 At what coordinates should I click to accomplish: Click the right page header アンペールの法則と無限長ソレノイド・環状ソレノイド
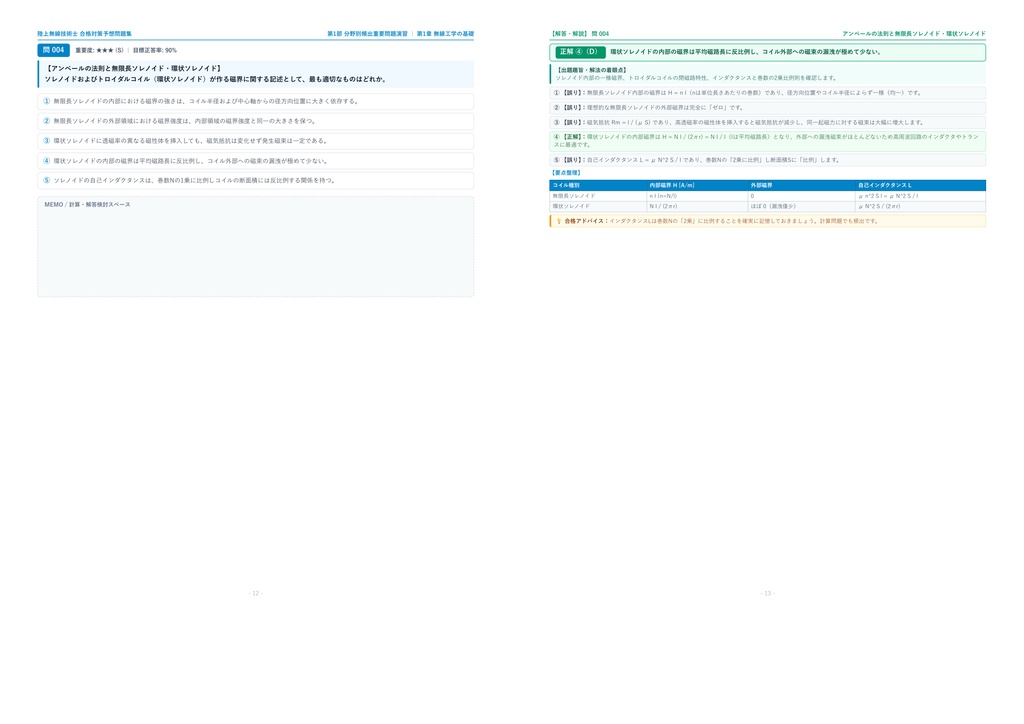914,34
